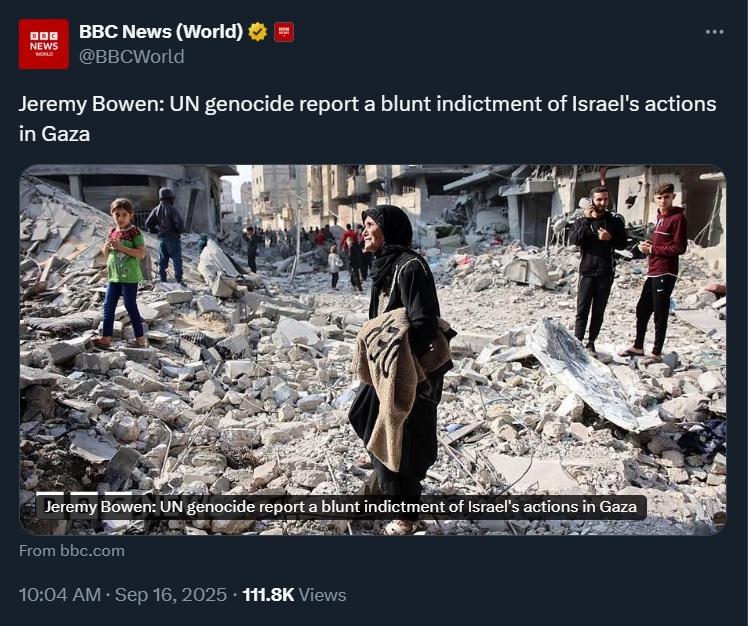
Task: Click the 'Views' label
Action: click(x=323, y=595)
